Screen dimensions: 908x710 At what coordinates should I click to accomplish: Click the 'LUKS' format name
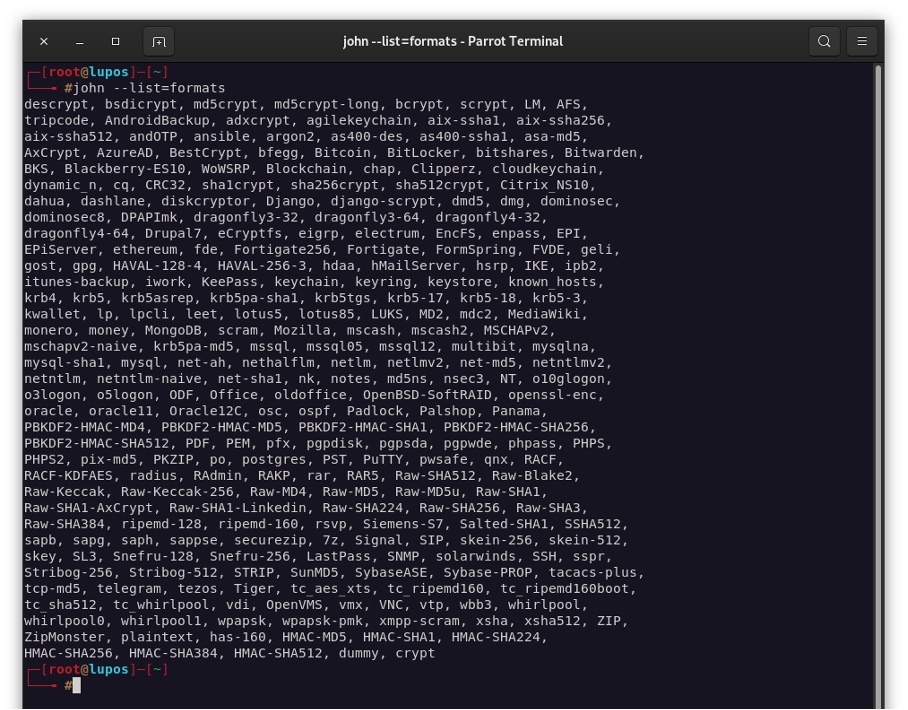387,314
